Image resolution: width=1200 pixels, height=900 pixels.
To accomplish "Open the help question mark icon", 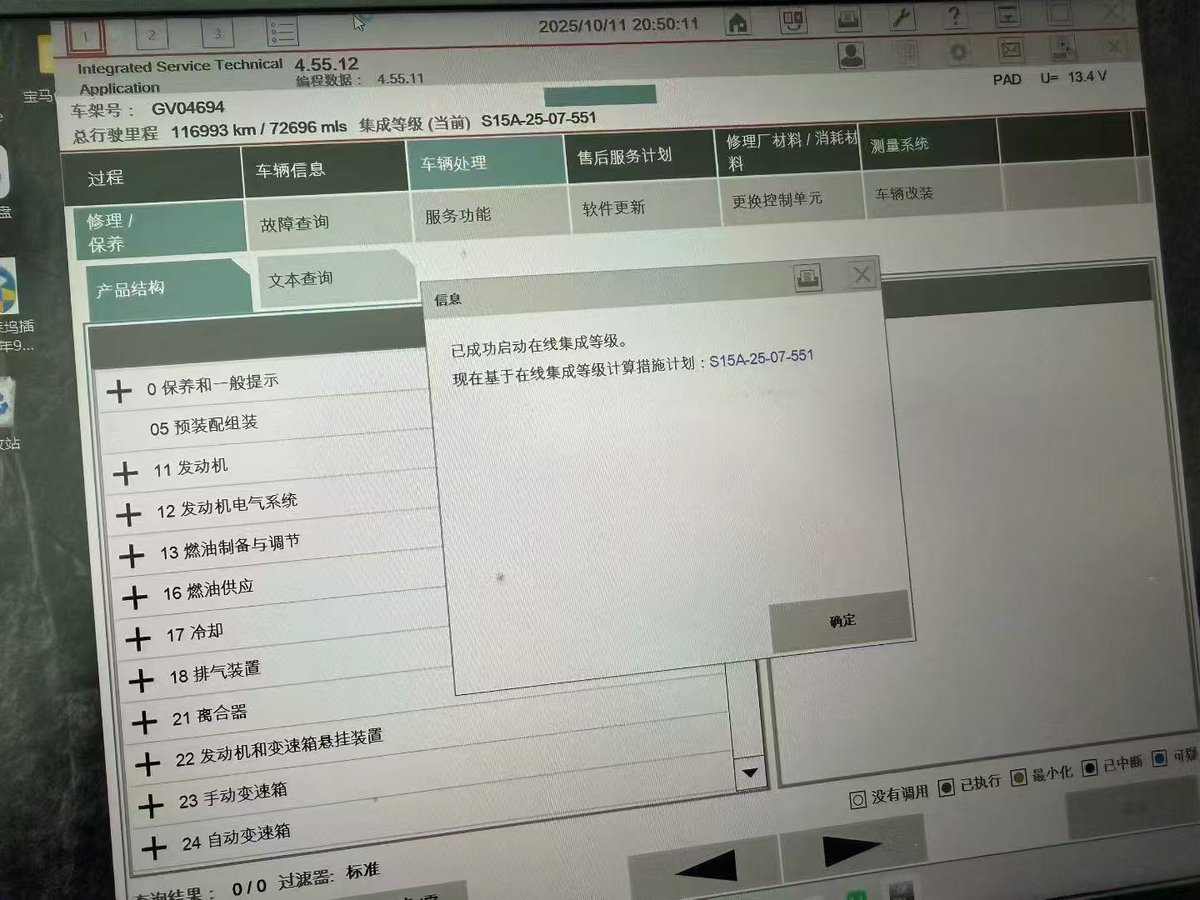I will click(x=956, y=16).
